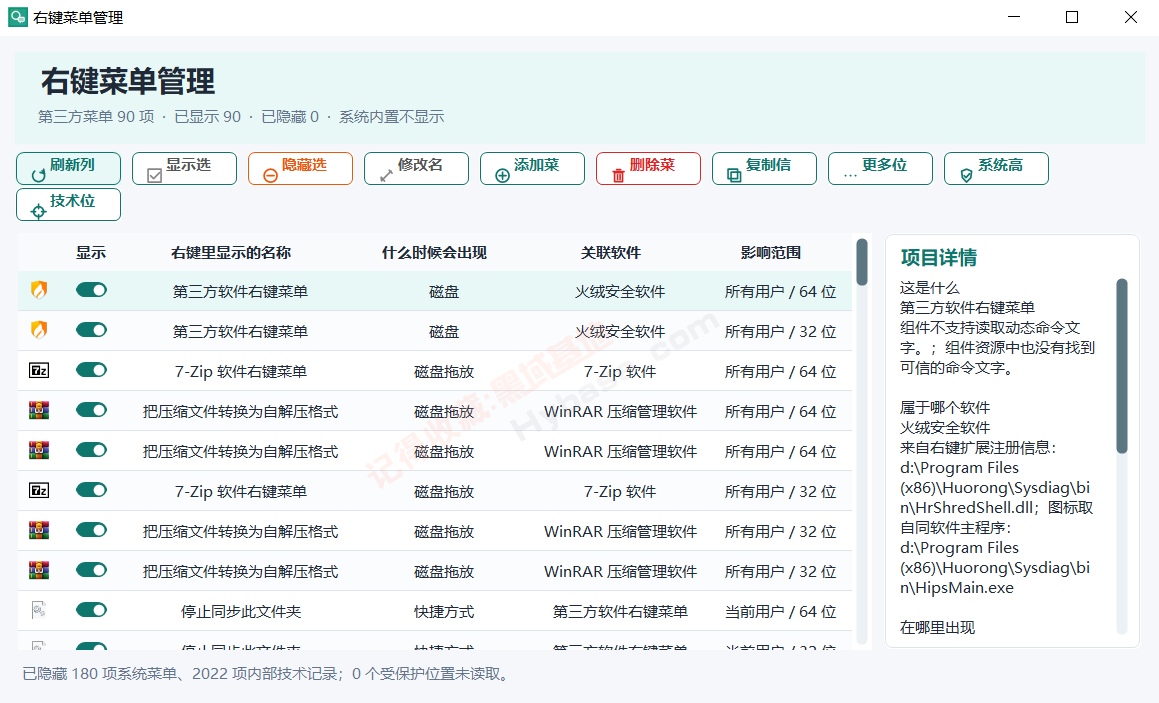Viewport: 1159px width, 703px height.
Task: Click the shield icon on 系统高 button
Action: point(966,175)
